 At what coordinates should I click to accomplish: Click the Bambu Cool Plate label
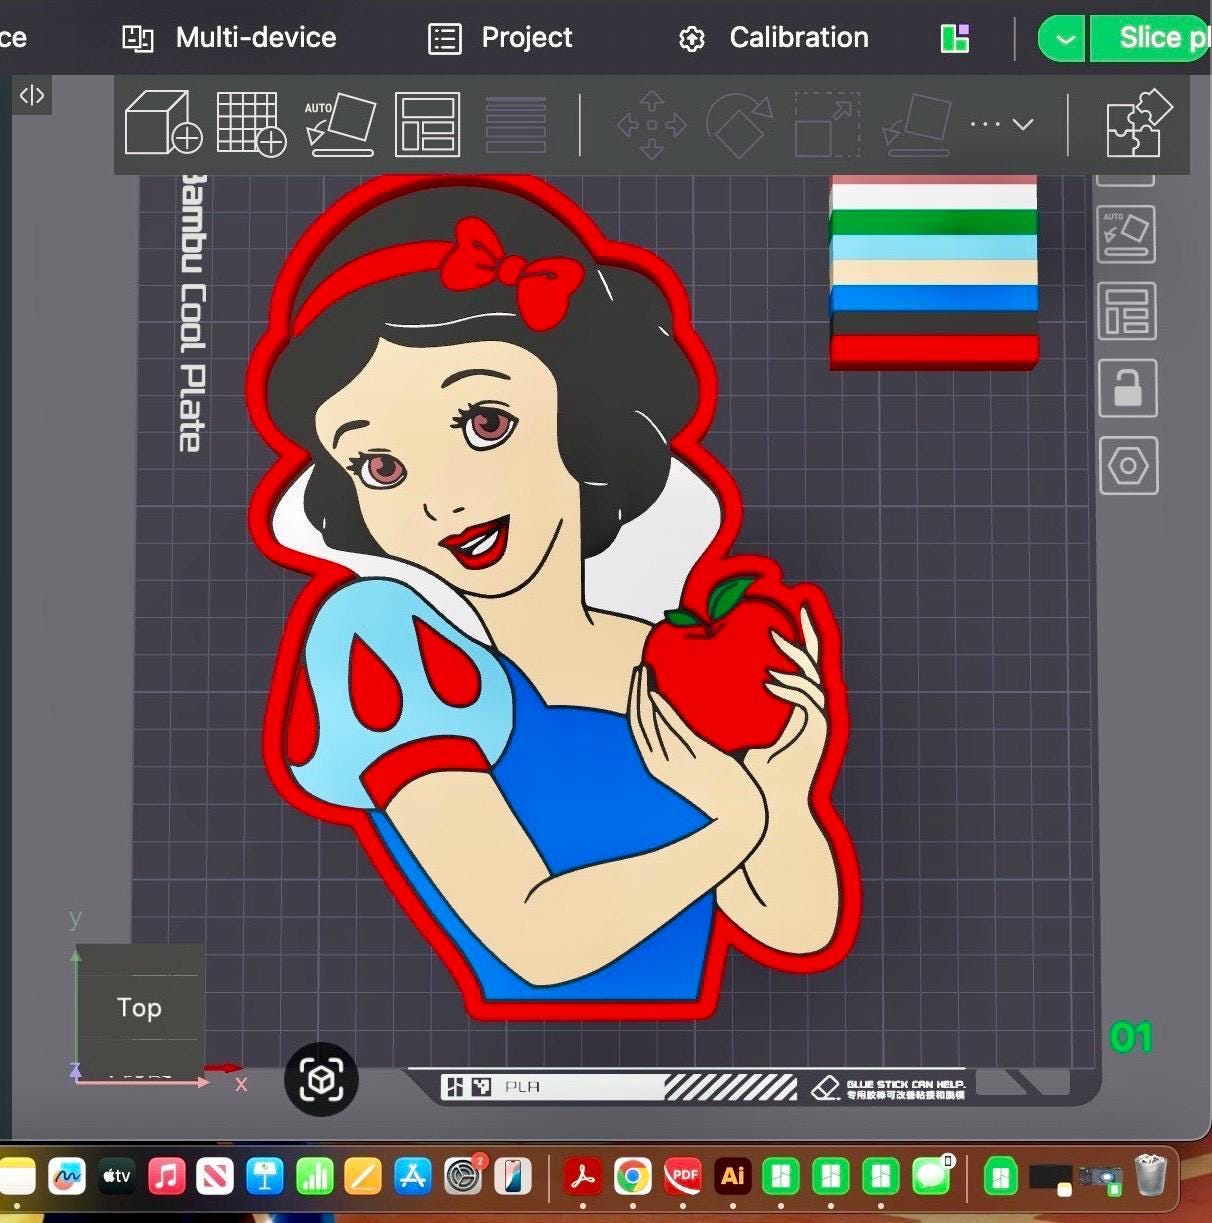pos(193,313)
